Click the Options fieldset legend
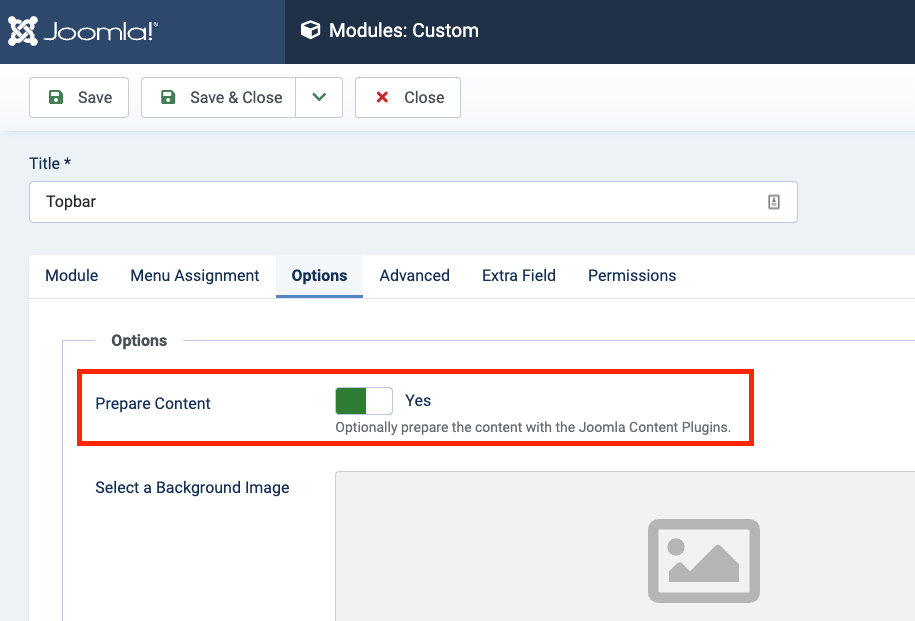The width and height of the screenshot is (915, 621). point(139,340)
